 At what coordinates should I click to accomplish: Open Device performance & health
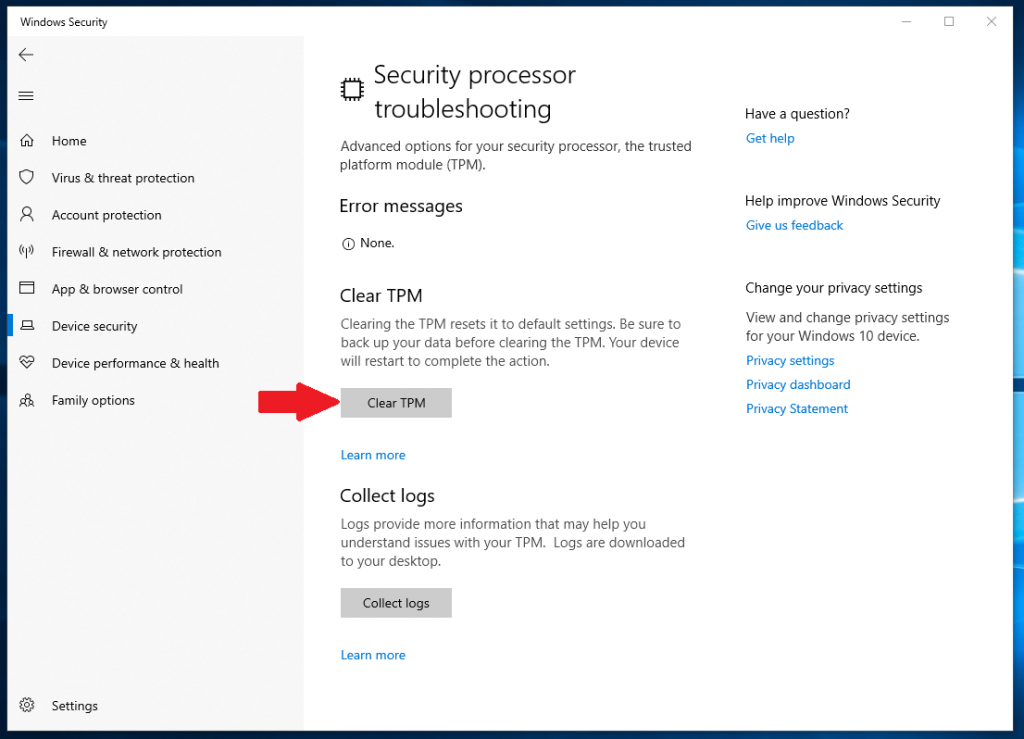click(x=155, y=363)
